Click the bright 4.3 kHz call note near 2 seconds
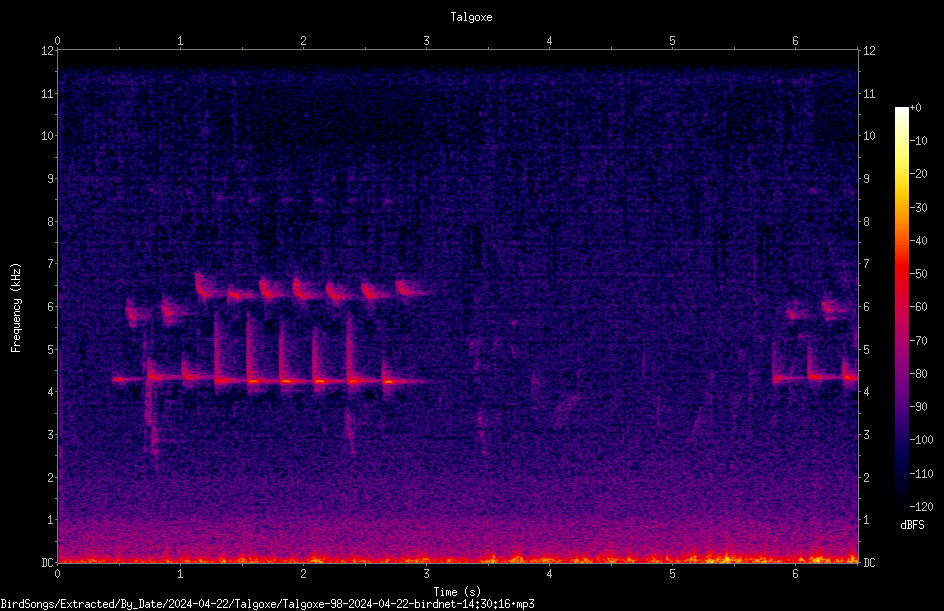 [287, 380]
